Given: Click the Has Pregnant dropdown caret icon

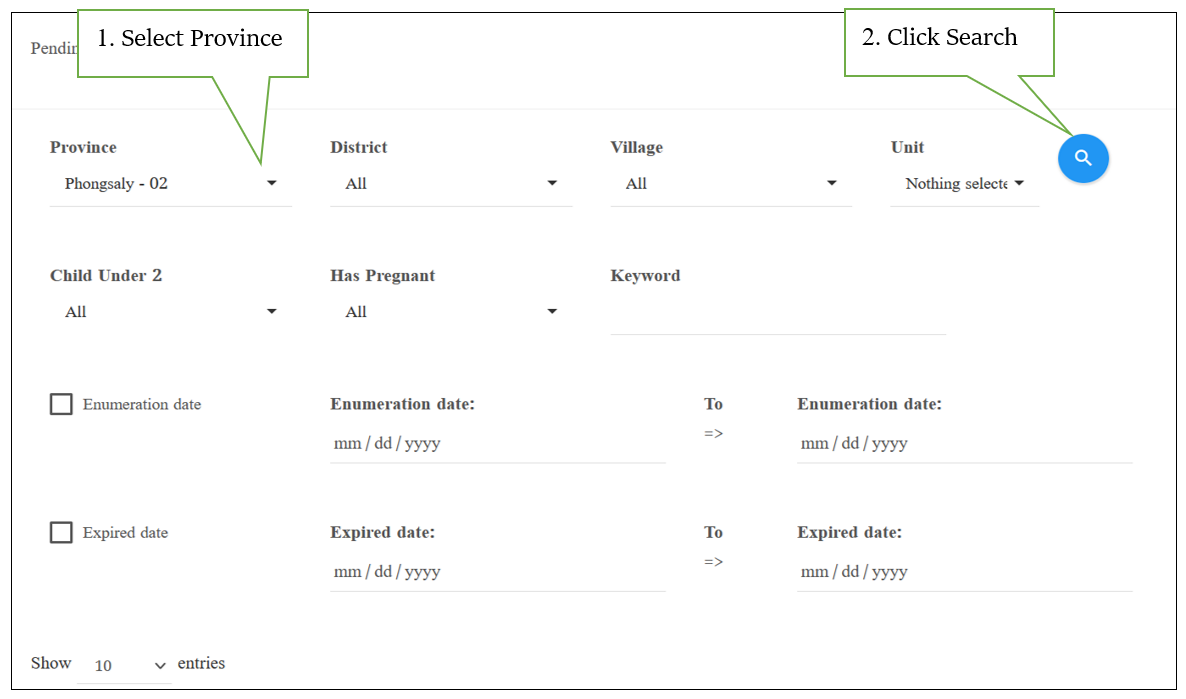Looking at the screenshot, I should click(552, 311).
